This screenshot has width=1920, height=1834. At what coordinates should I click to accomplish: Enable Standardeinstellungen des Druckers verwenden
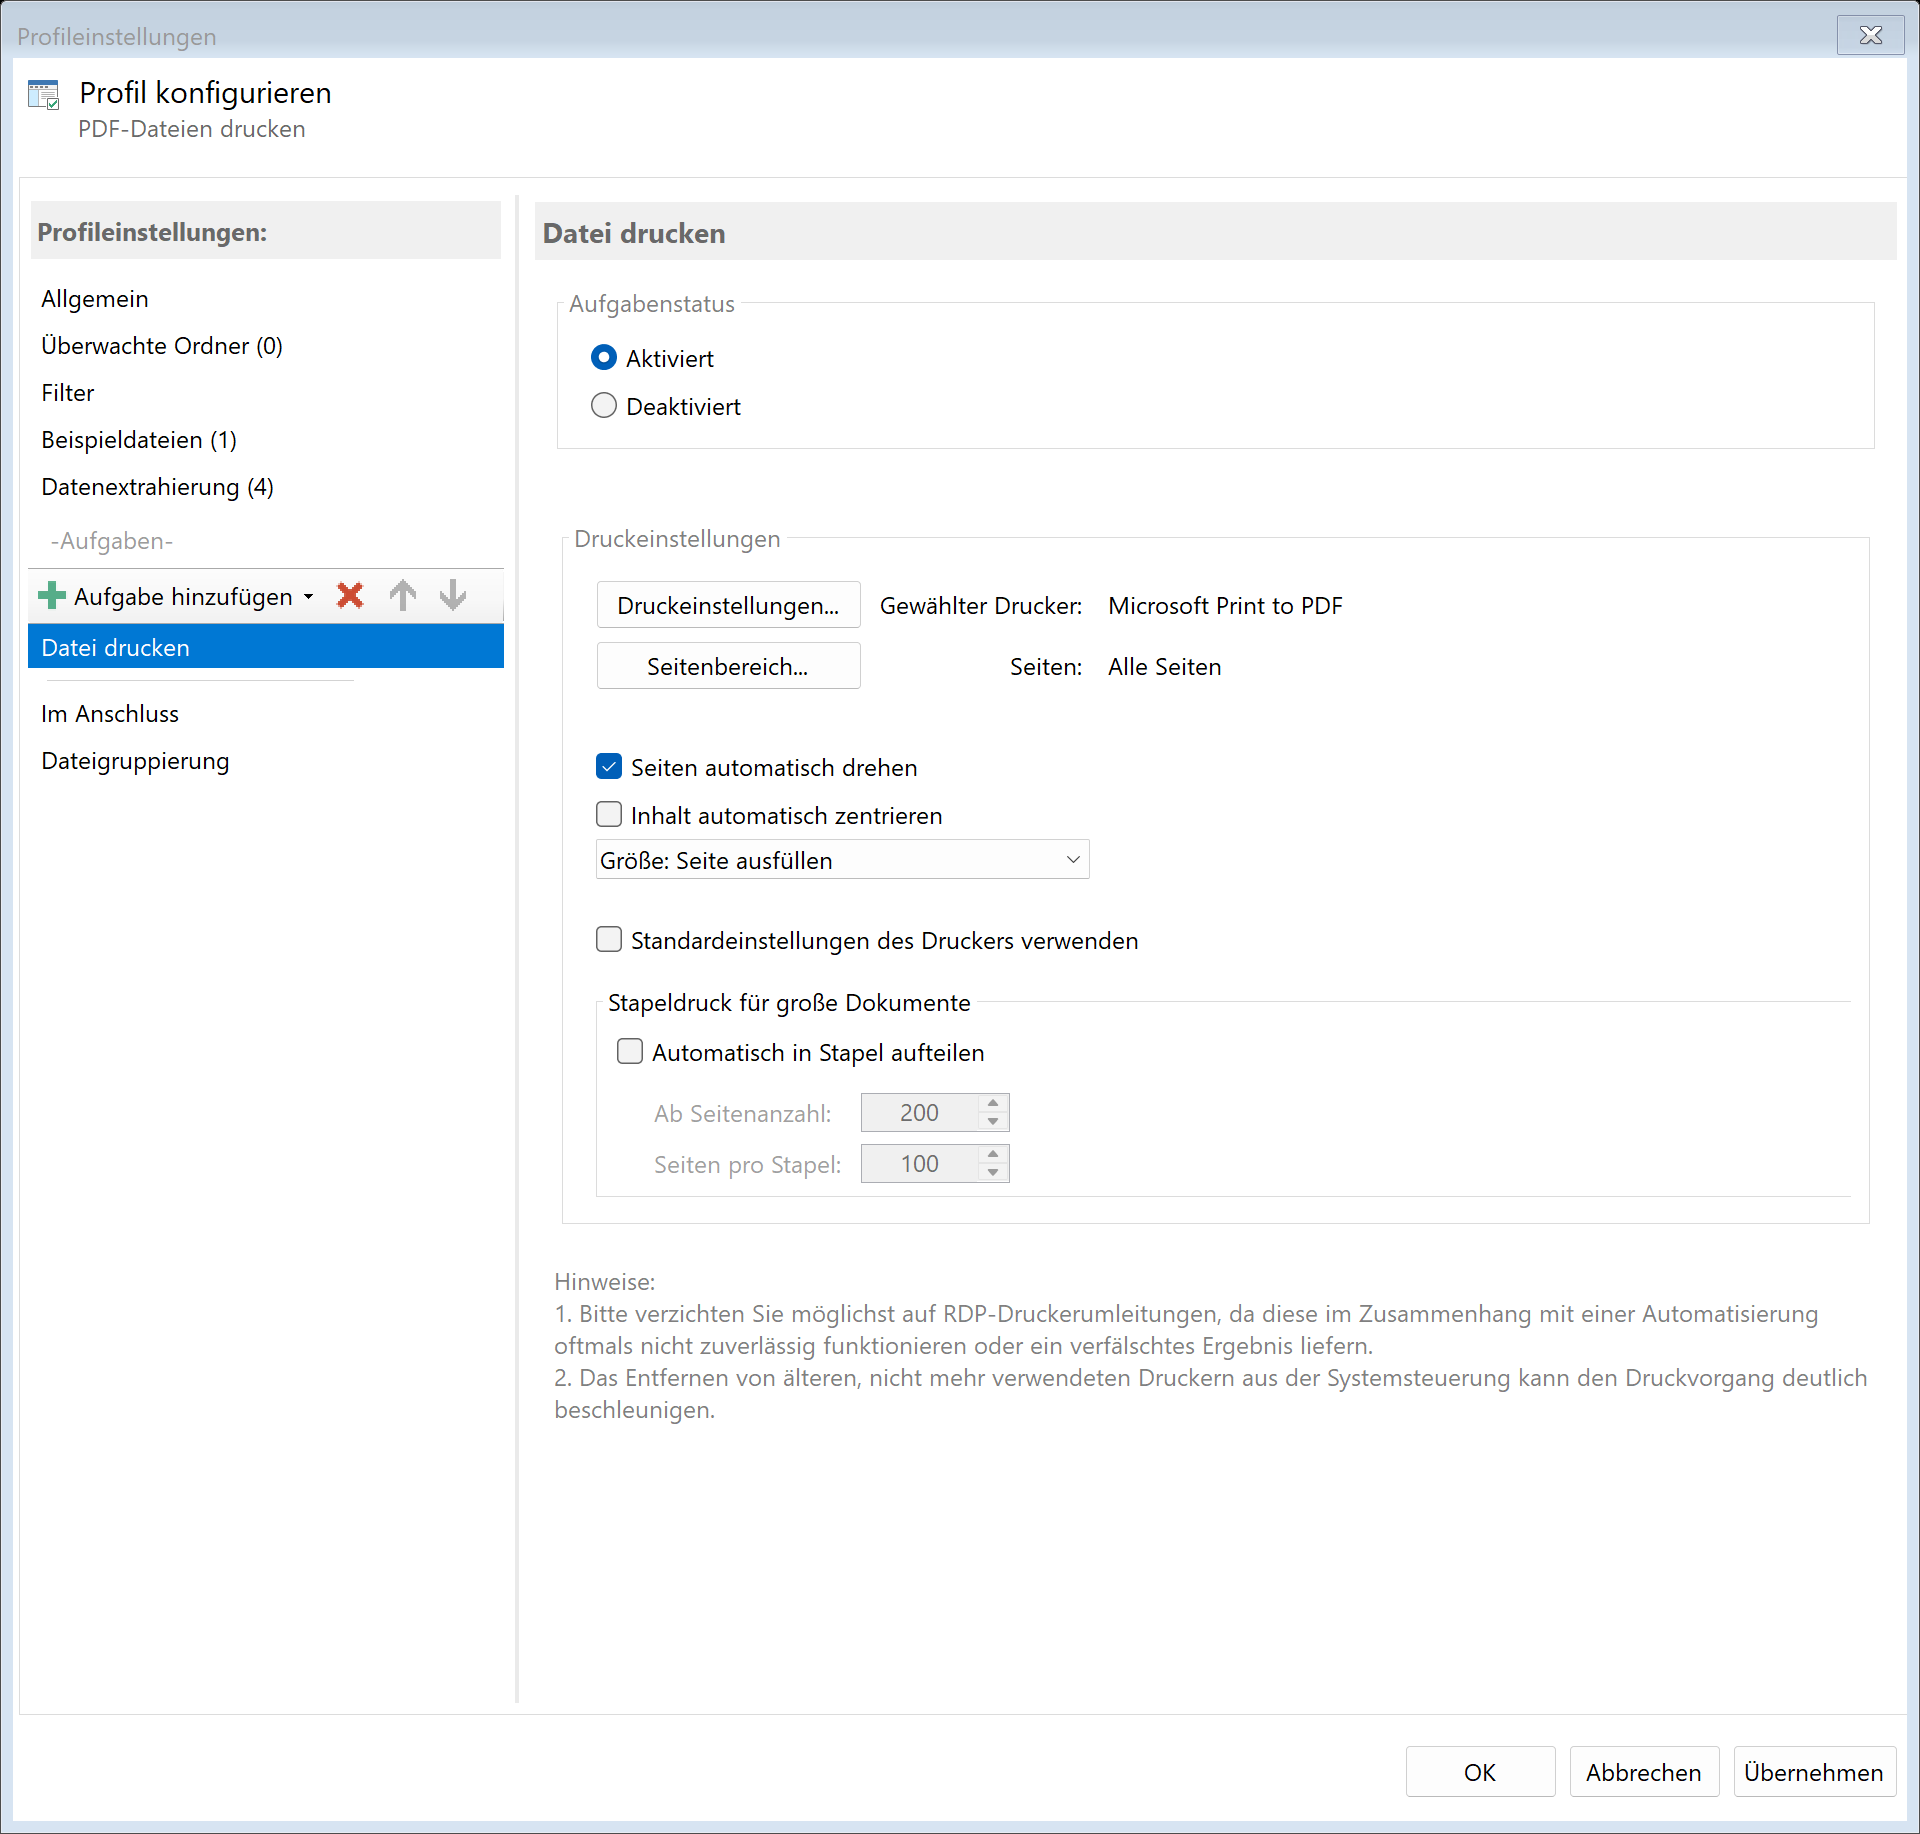609,940
